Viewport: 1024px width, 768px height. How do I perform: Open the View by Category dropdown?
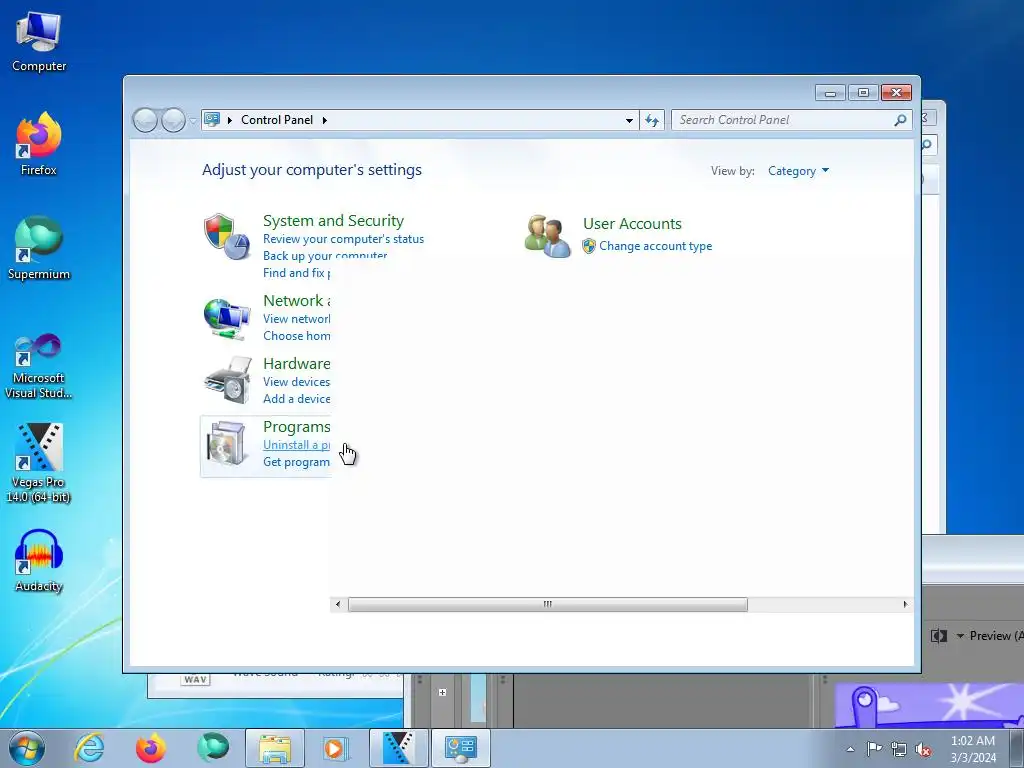pos(798,171)
